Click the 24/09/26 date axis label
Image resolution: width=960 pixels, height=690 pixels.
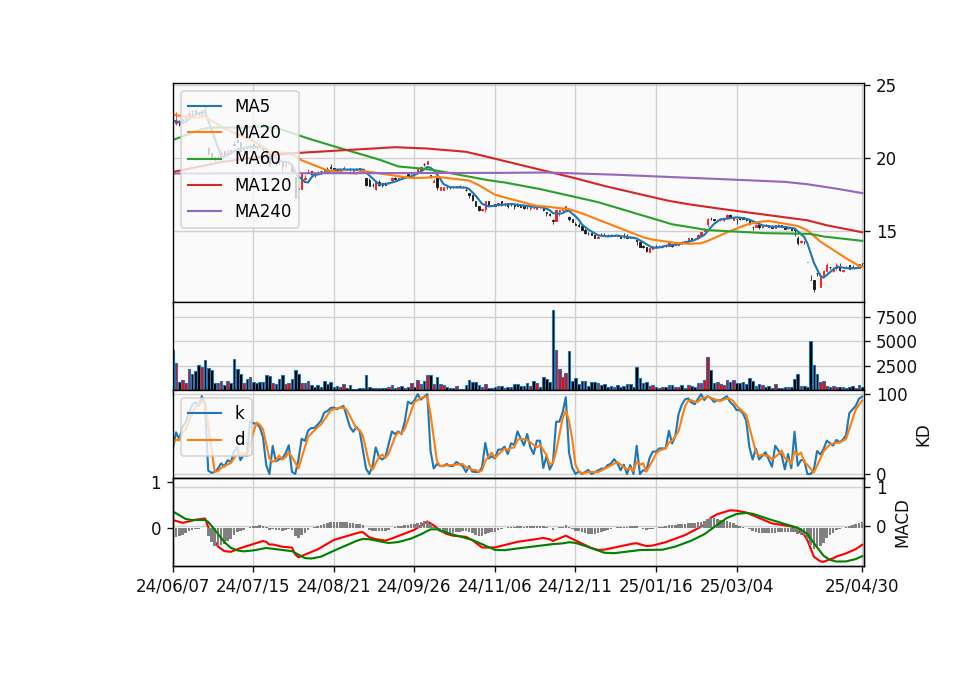point(413,586)
